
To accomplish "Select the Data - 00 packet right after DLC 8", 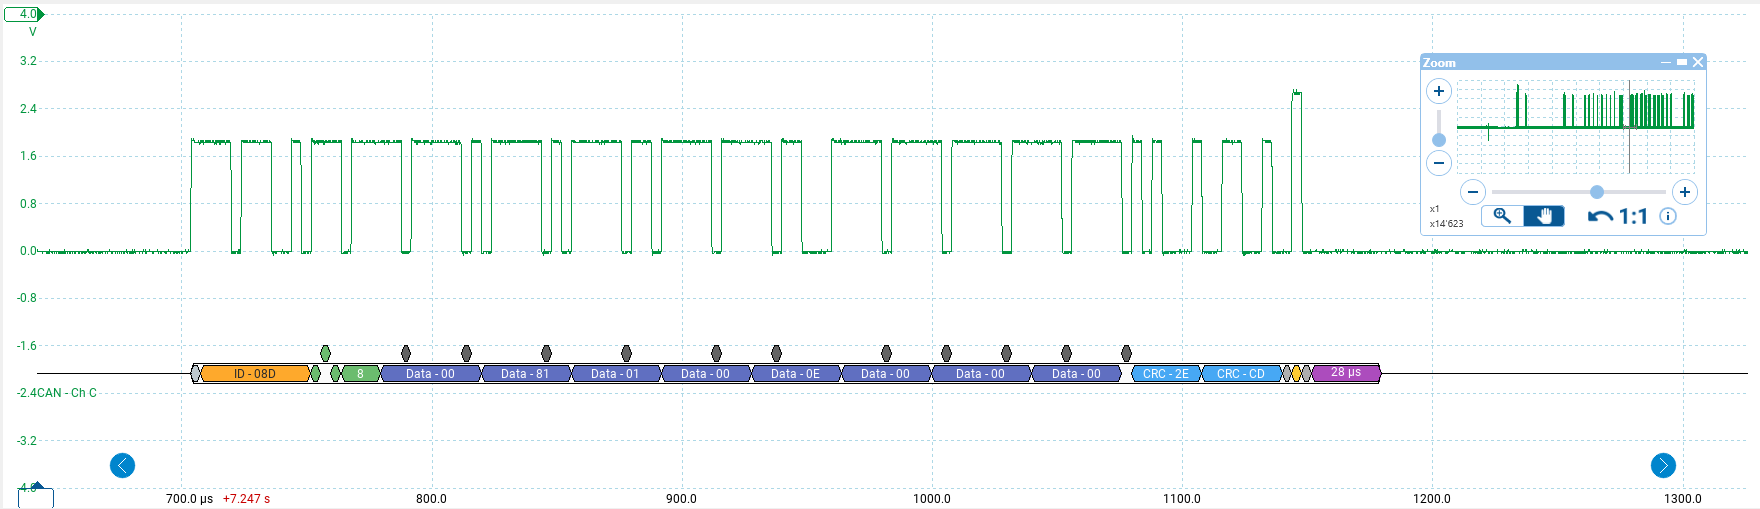I will click(431, 374).
